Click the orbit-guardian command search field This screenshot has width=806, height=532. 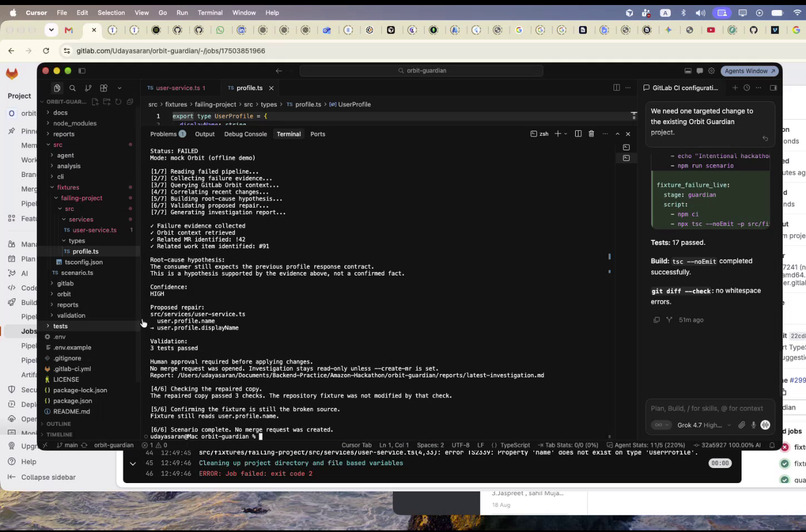point(422,71)
